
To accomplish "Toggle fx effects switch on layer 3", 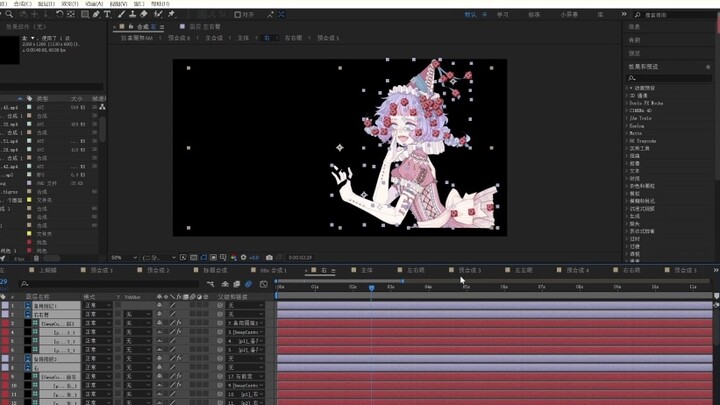I will pyautogui.click(x=179, y=323).
